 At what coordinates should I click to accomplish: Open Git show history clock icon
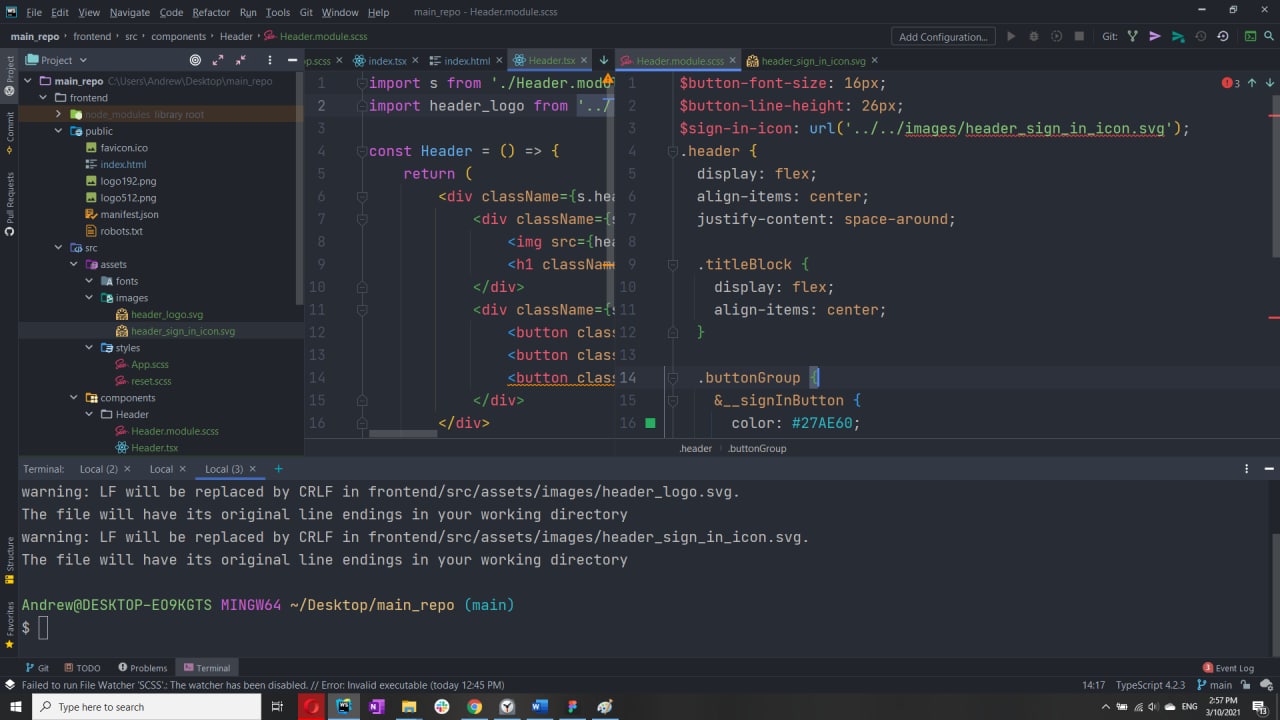[x=1200, y=37]
